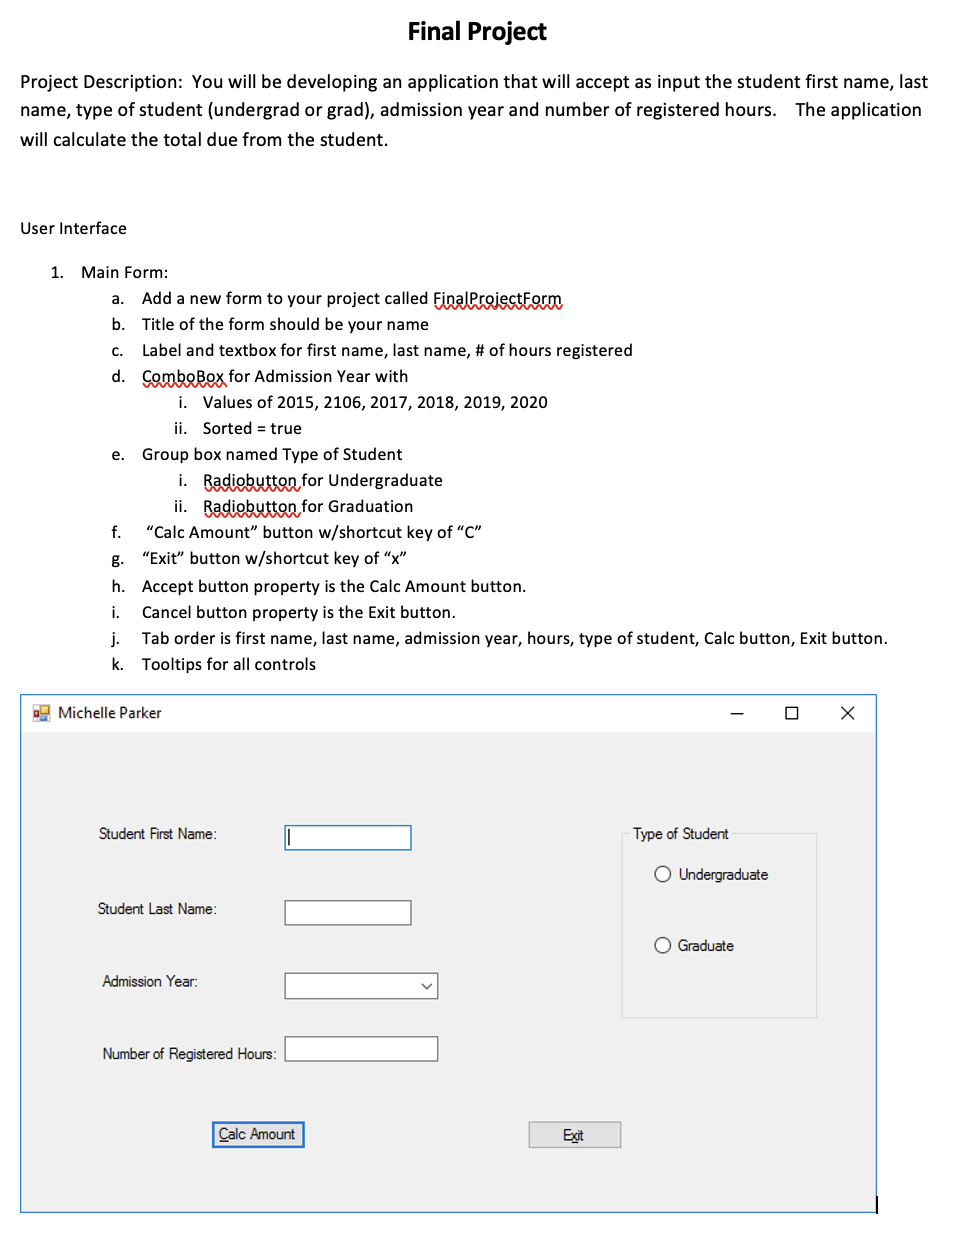Click the Number of Registered Hours text box
The height and width of the screenshot is (1260, 968).
(361, 1048)
